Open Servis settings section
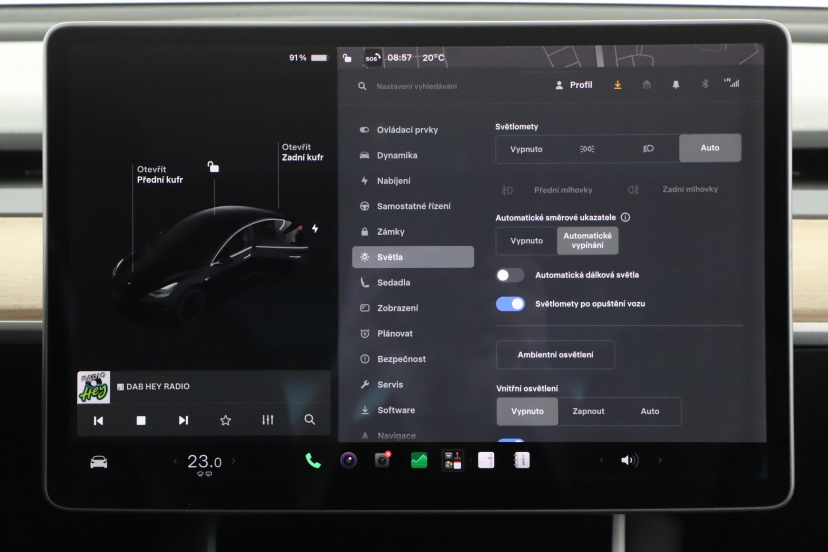The height and width of the screenshot is (552, 828). point(413,385)
